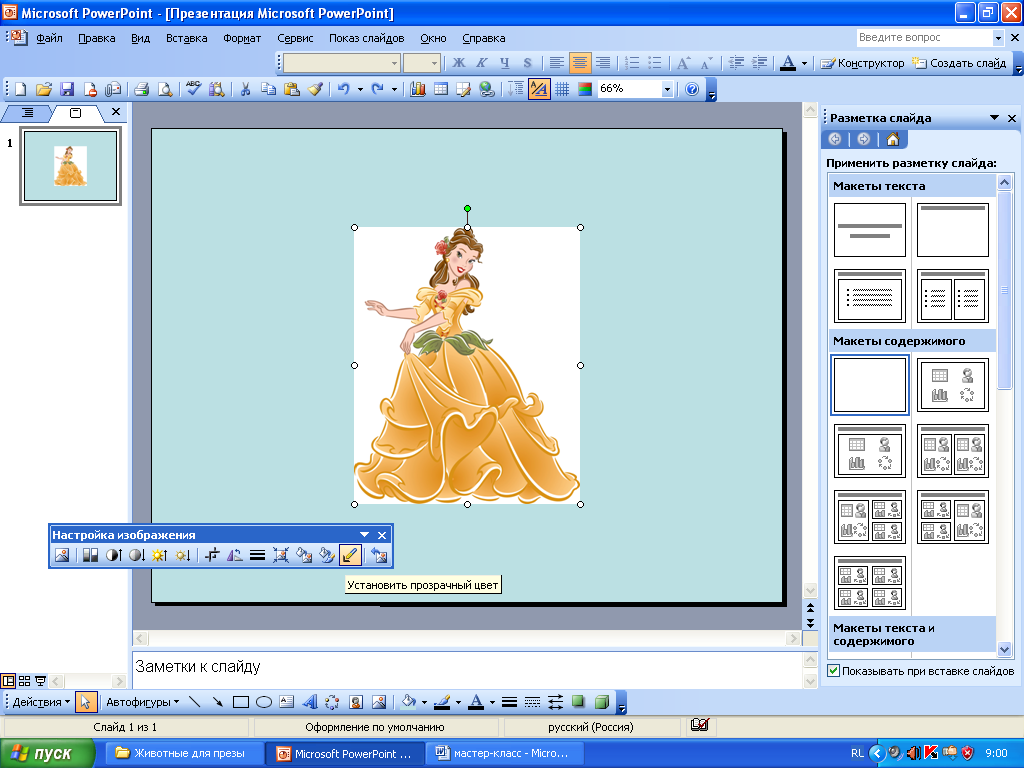Open task pane Разметка слайда dropdown arrow
1024x768 pixels.
click(x=994, y=118)
